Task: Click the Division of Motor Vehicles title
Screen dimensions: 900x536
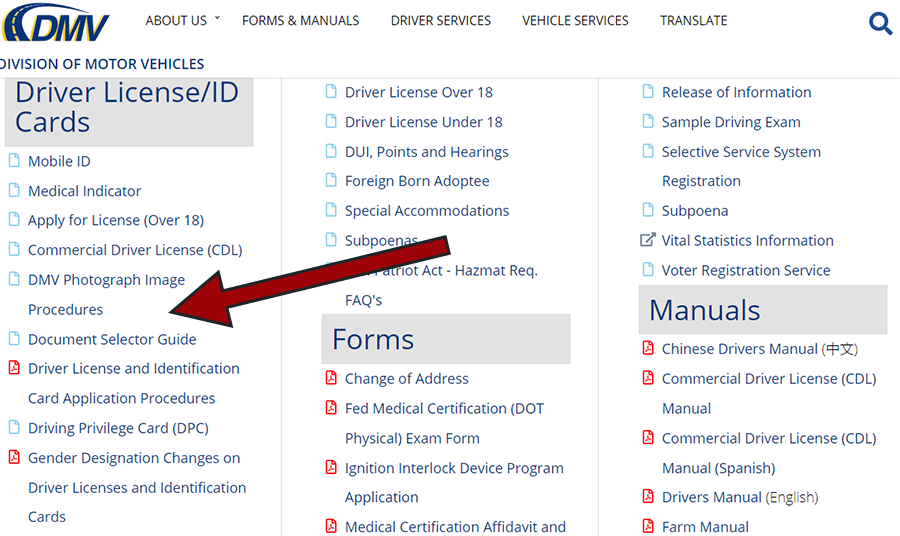Action: click(102, 64)
